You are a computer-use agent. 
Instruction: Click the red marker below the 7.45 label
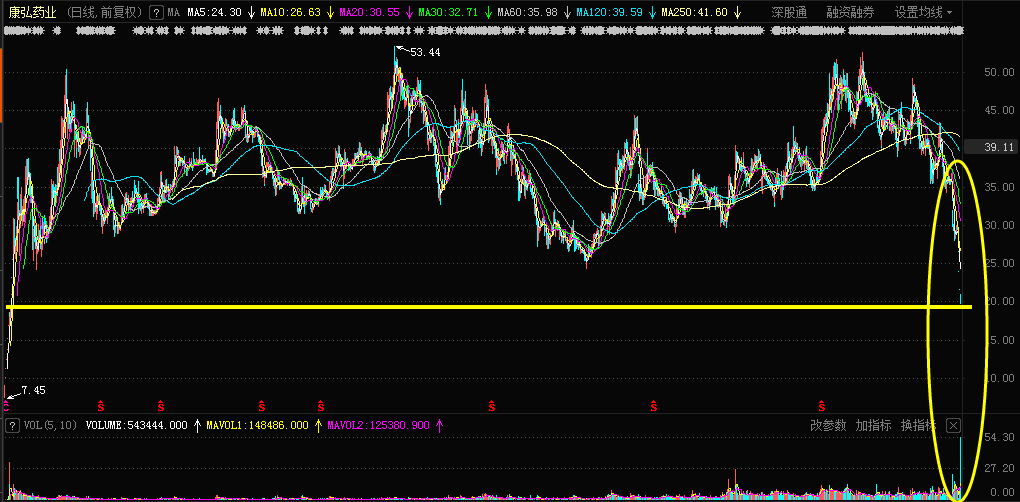[6, 405]
